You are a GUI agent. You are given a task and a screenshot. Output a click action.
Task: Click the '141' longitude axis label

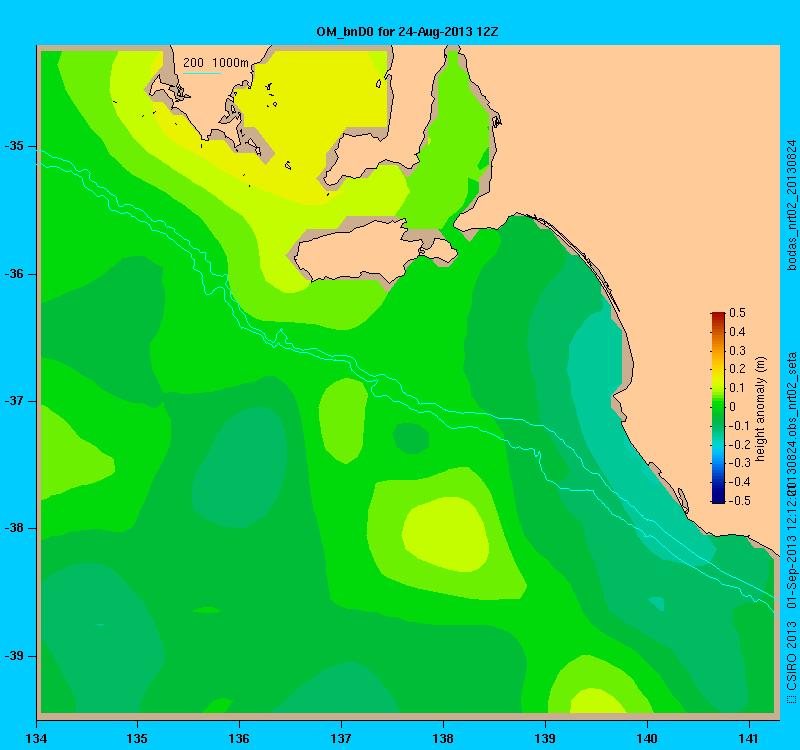point(748,738)
